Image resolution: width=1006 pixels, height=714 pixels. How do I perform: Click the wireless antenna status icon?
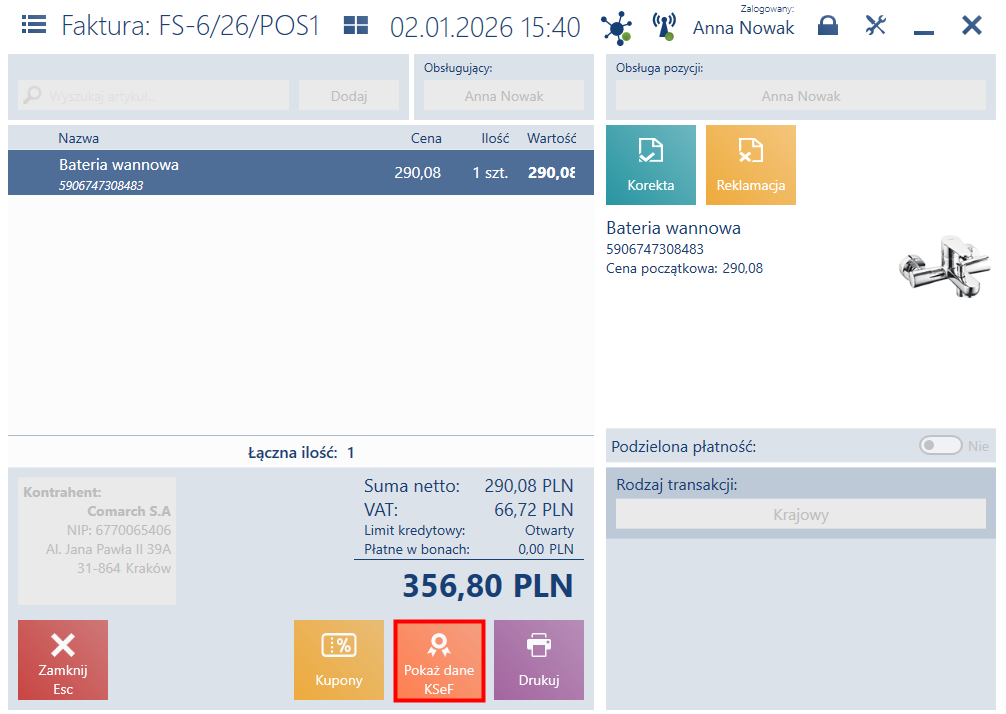[664, 27]
